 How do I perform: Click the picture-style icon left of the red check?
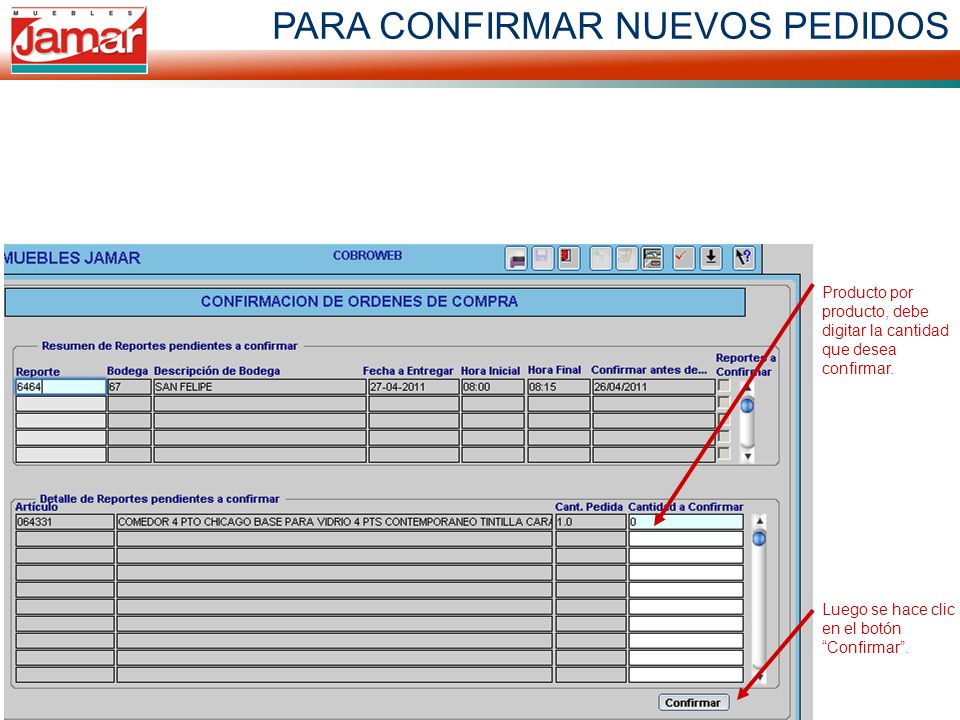click(x=652, y=258)
